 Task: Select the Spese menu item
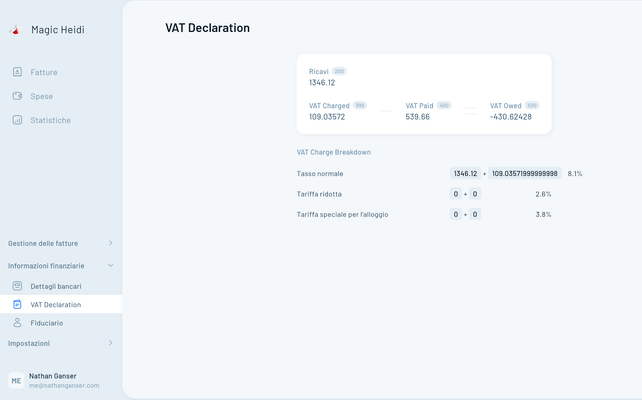tap(41, 96)
